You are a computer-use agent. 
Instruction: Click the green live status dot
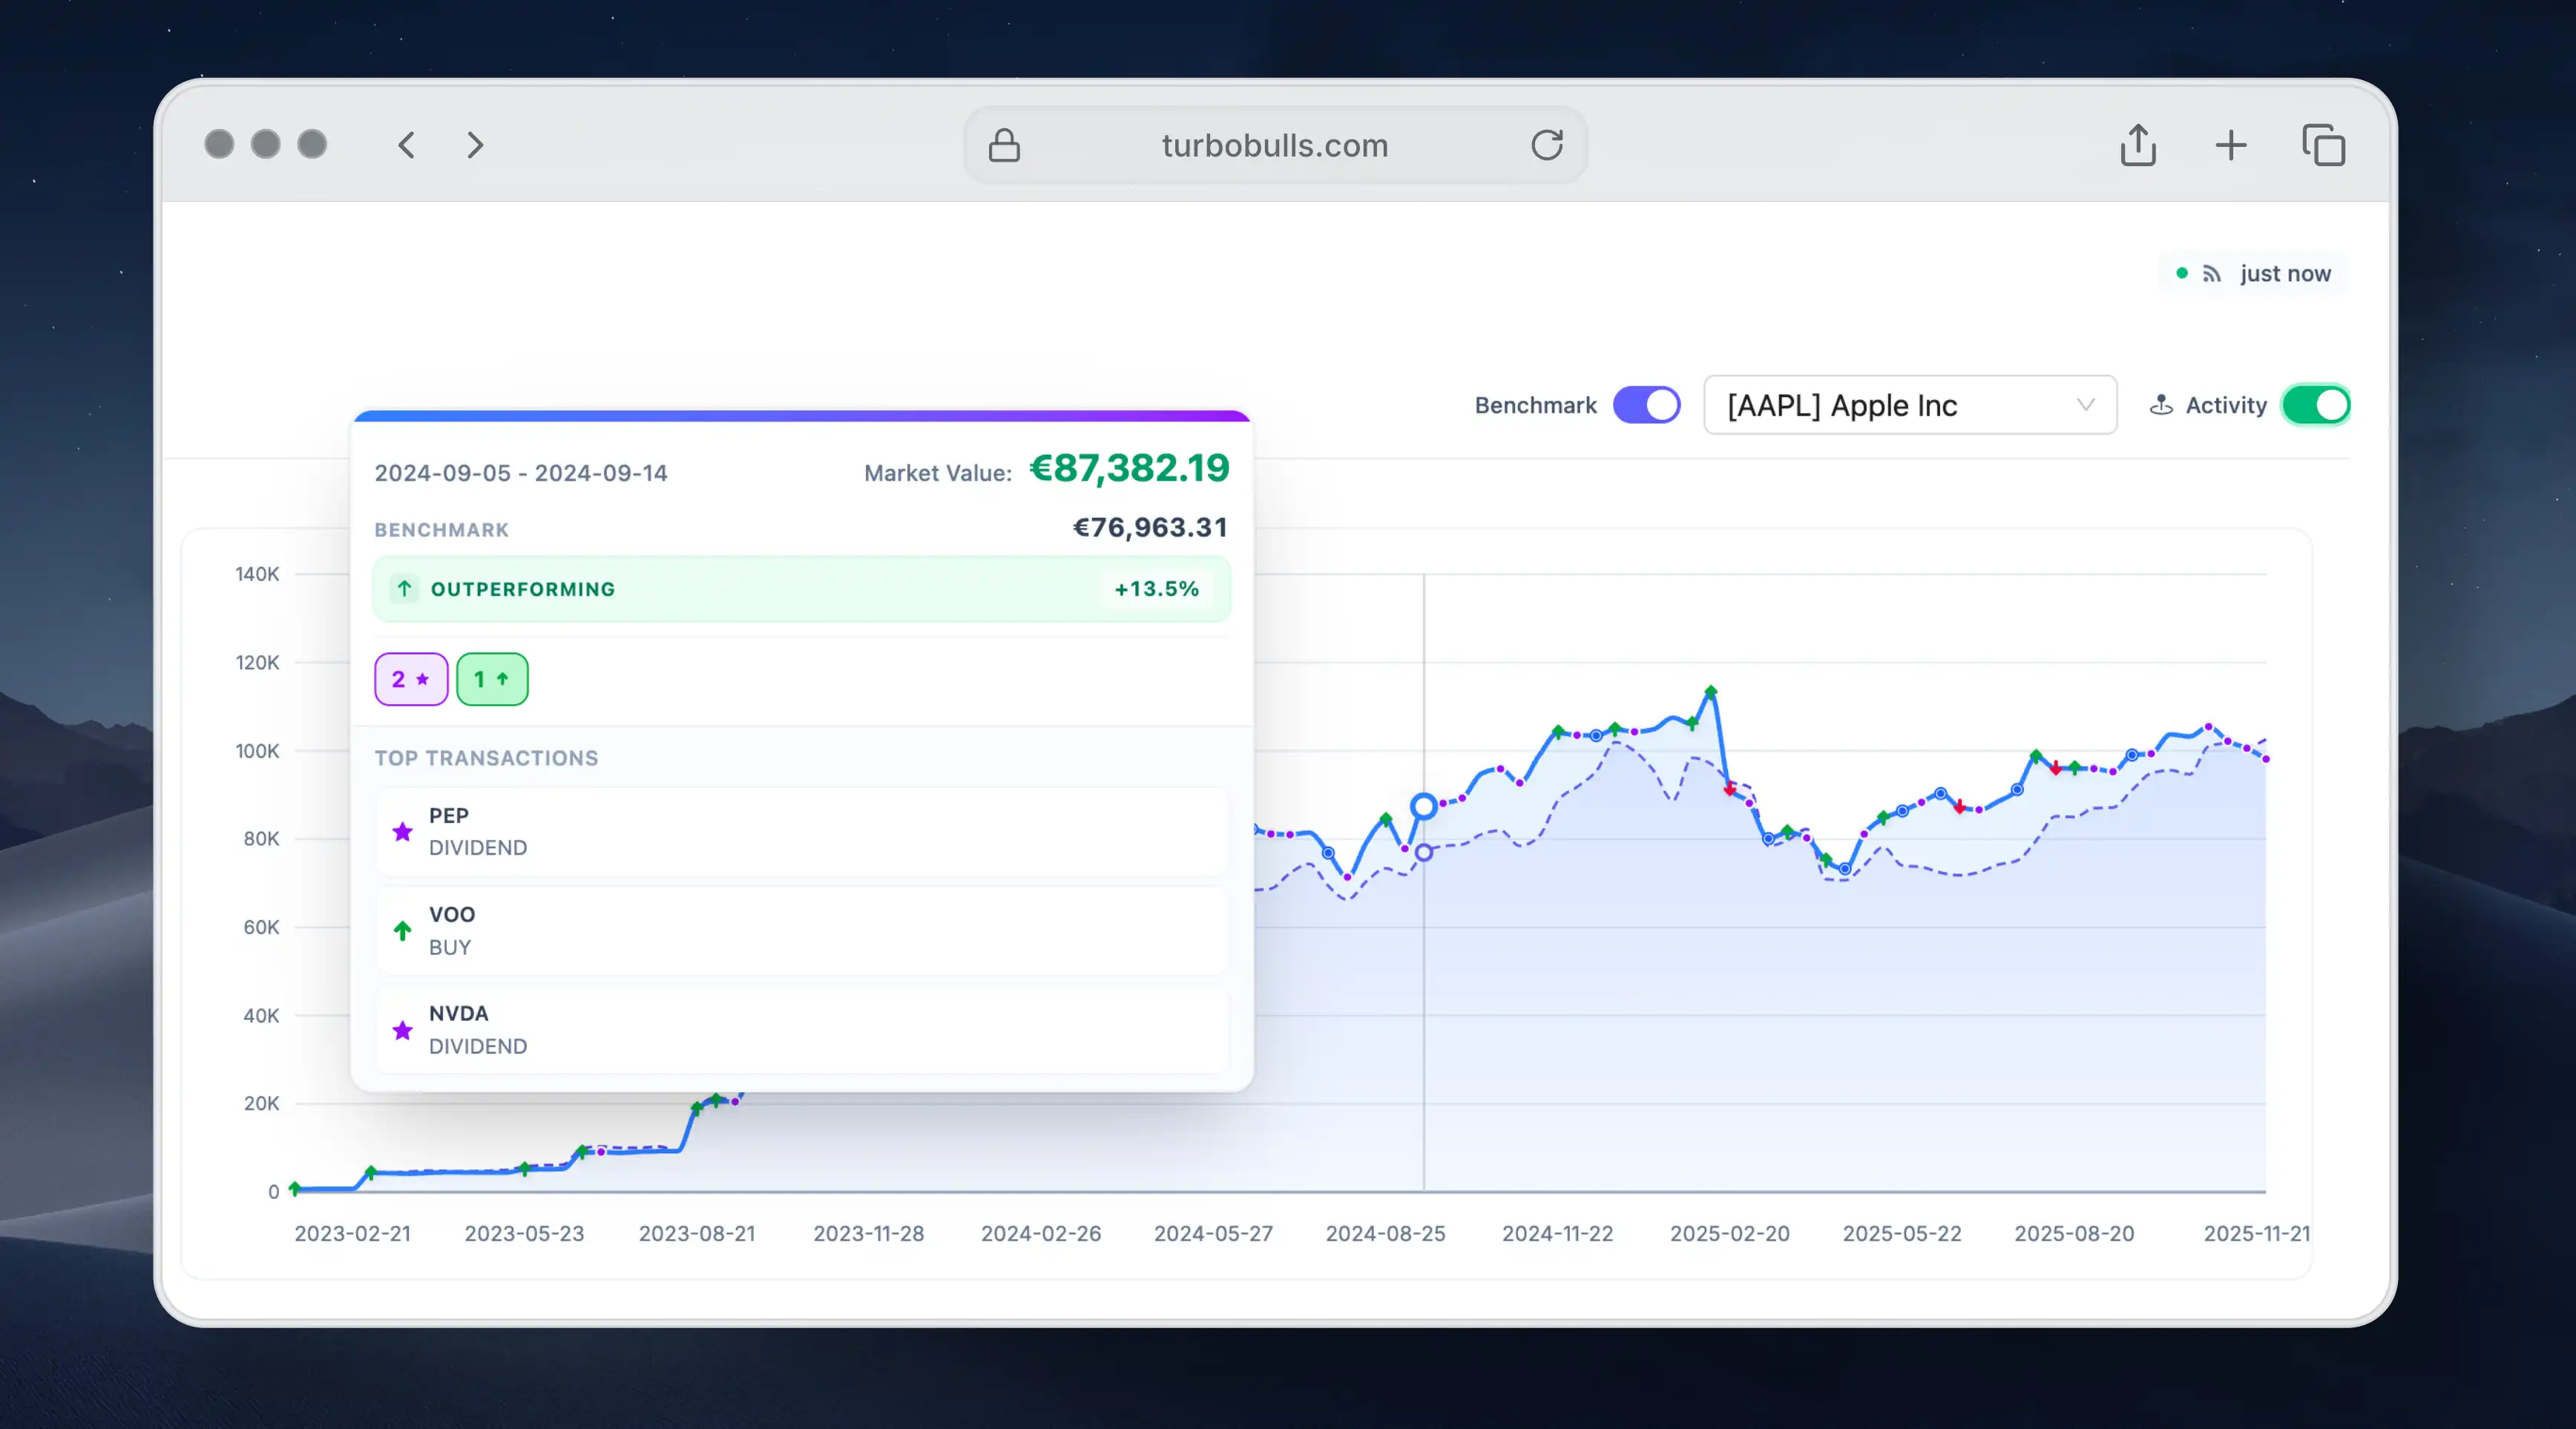click(x=2181, y=273)
